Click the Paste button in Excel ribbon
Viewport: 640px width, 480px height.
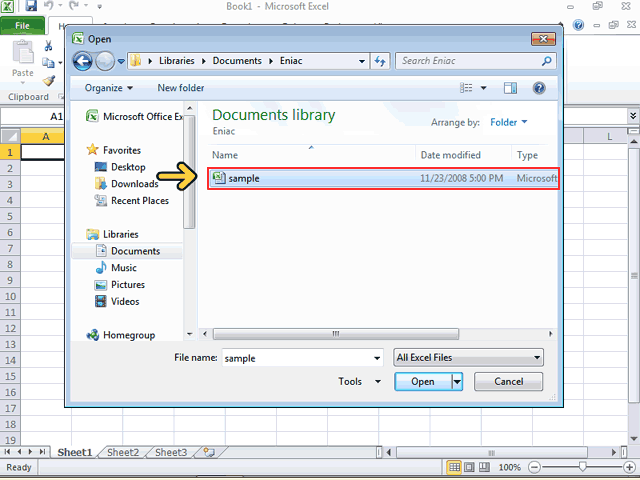tap(23, 61)
